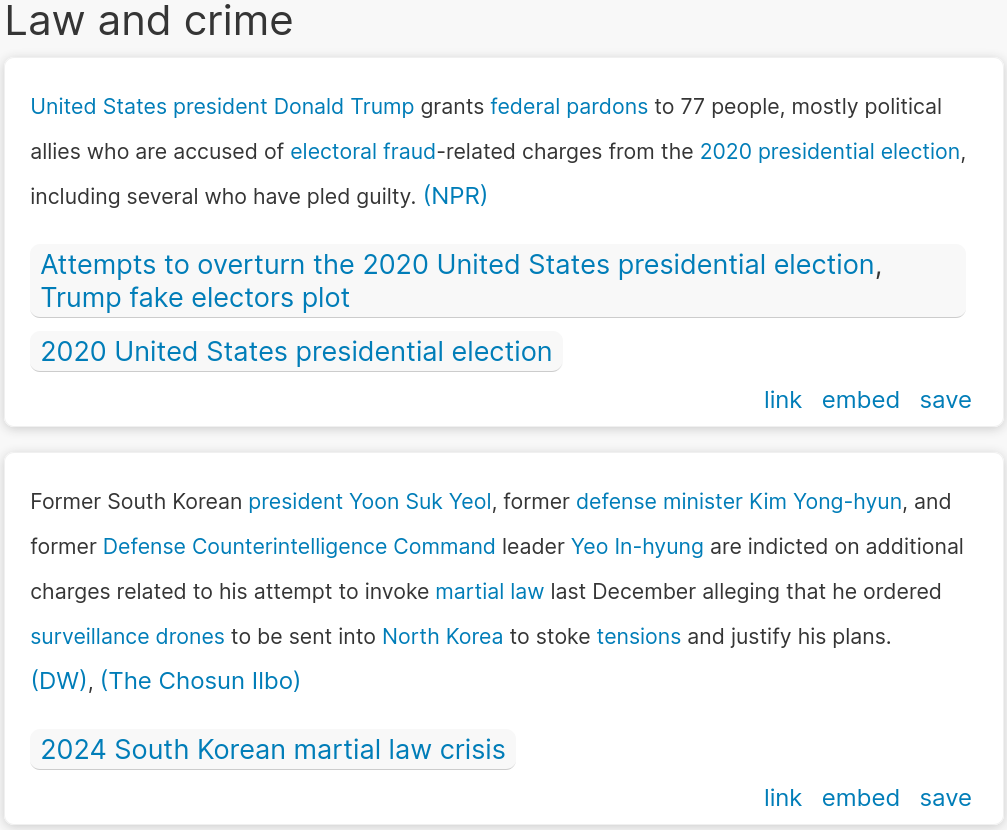1007x830 pixels.
Task: Click the defense minister Kim Yong-hyun link
Action: pyautogui.click(x=736, y=501)
